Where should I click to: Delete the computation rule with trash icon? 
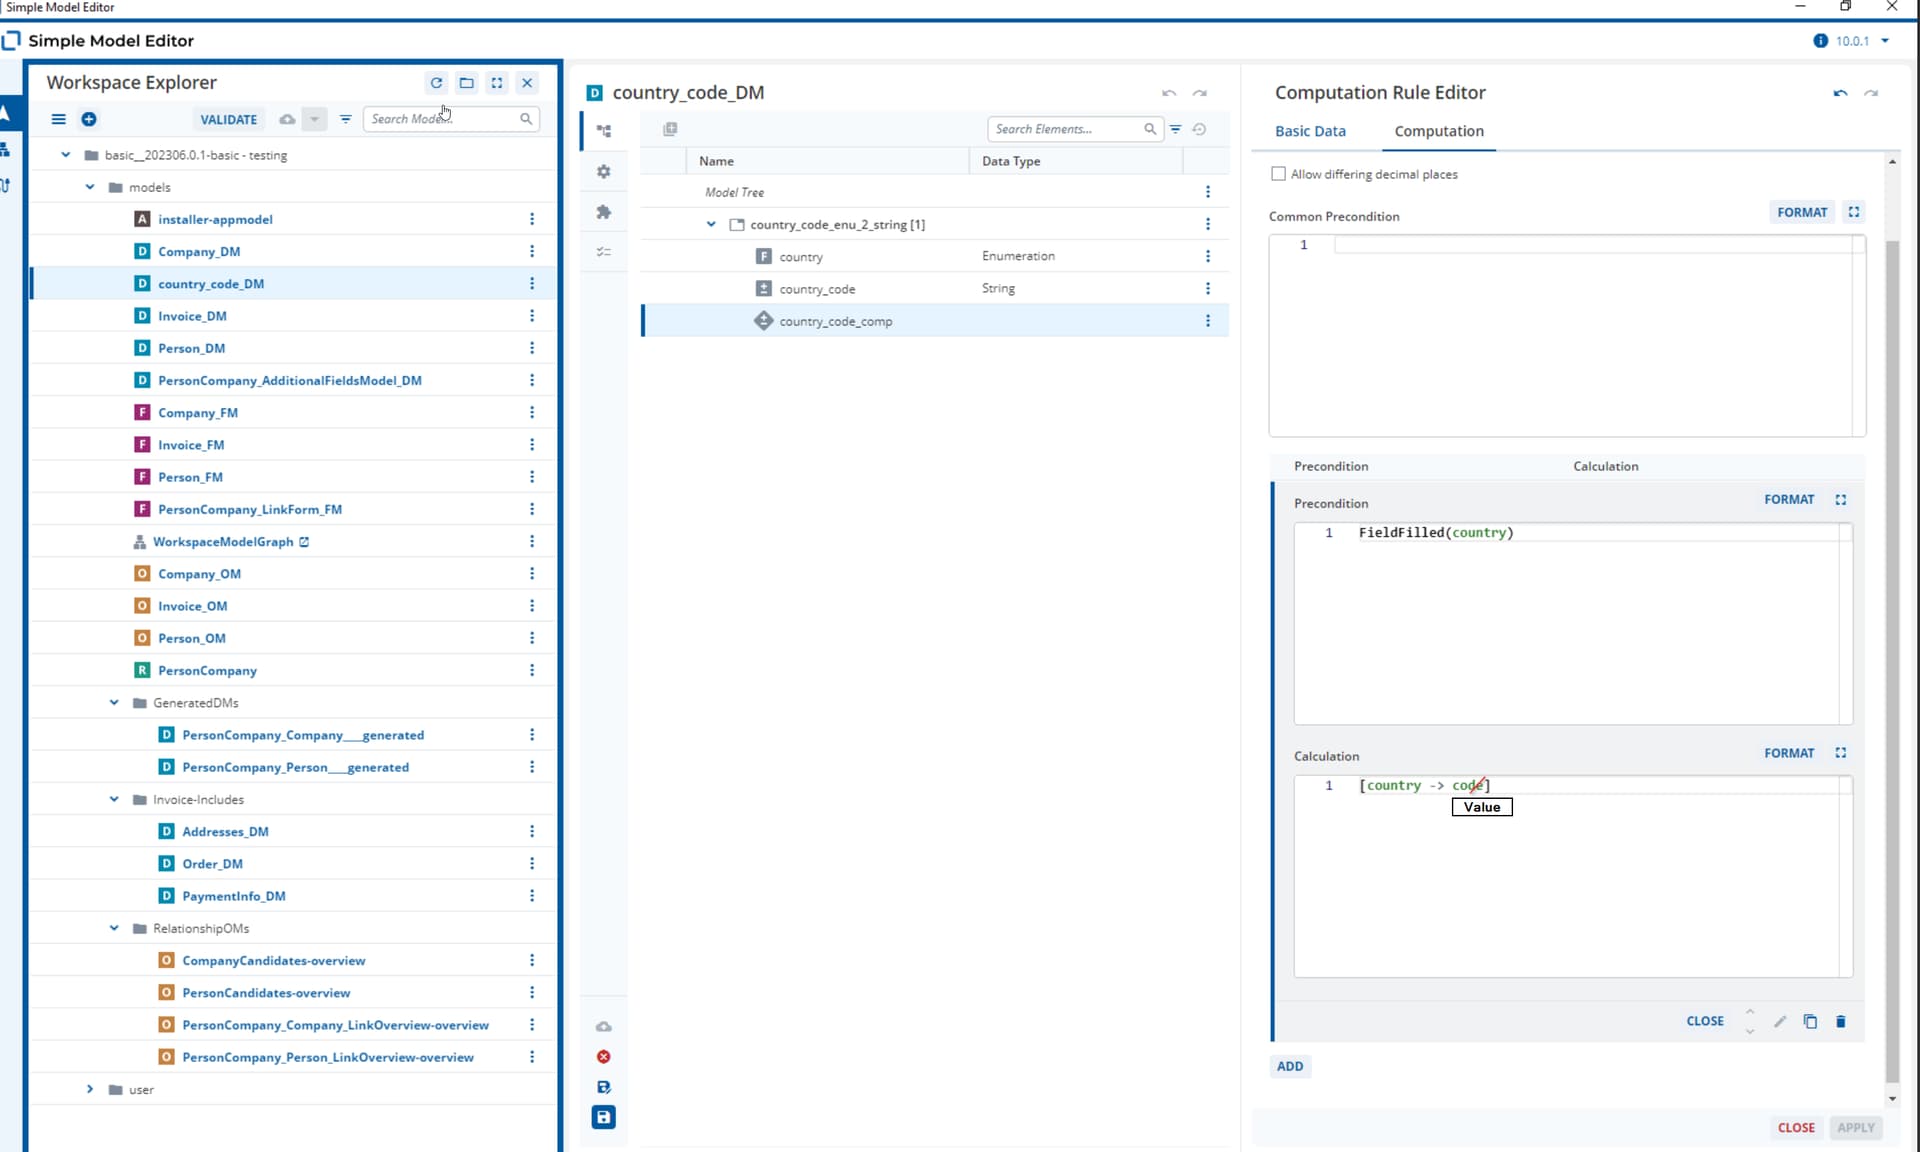(x=1841, y=1021)
